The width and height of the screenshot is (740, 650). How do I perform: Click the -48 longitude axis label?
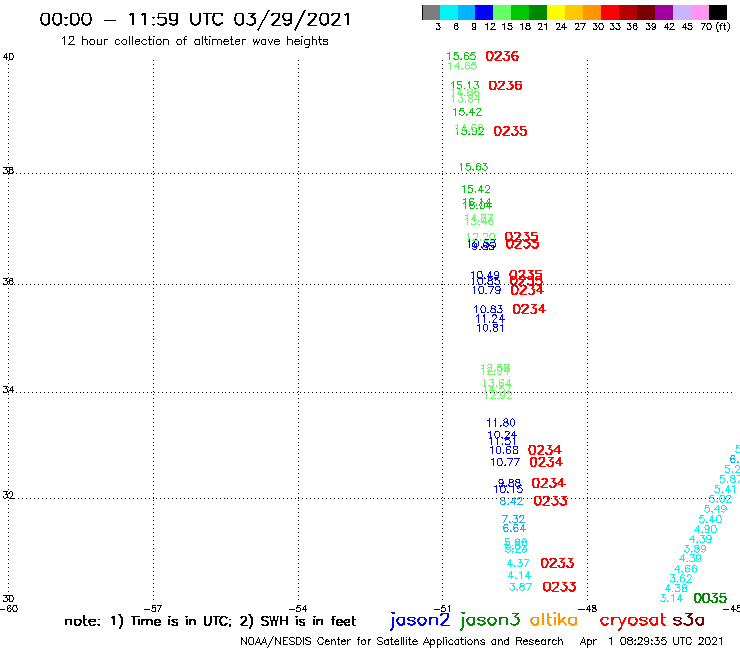[x=588, y=609]
